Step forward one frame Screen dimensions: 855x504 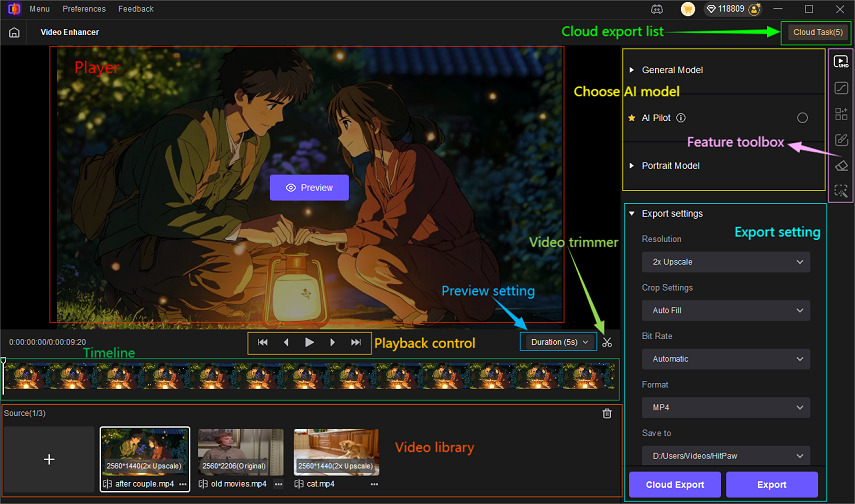pyautogui.click(x=333, y=343)
